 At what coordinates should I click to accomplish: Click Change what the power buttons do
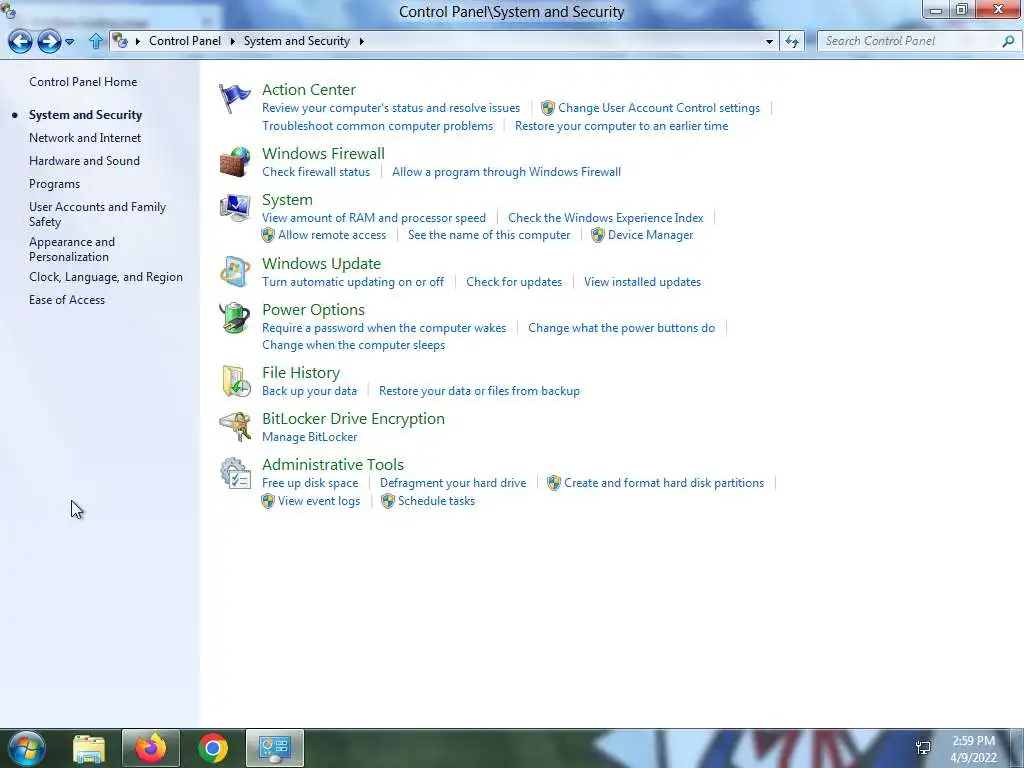pyautogui.click(x=622, y=328)
